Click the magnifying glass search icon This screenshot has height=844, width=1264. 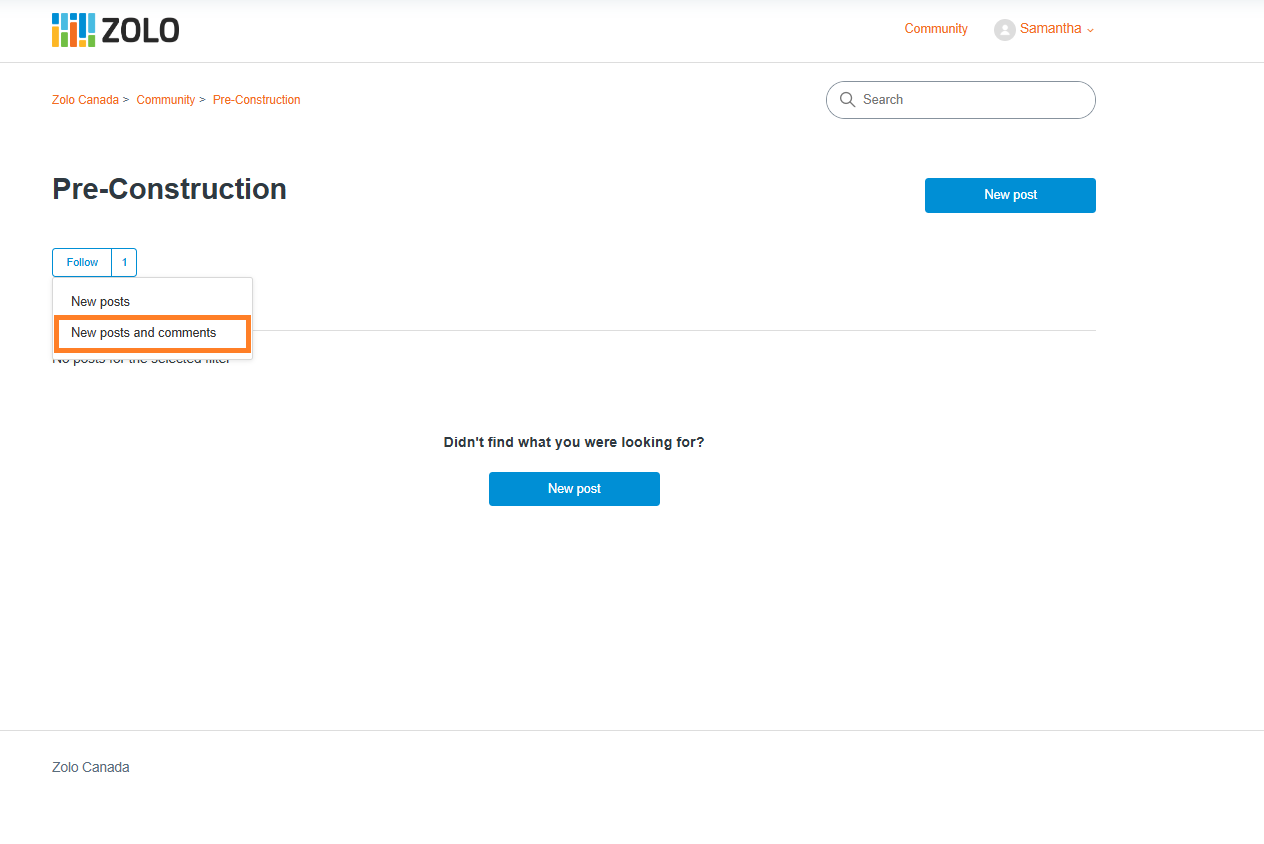[847, 99]
